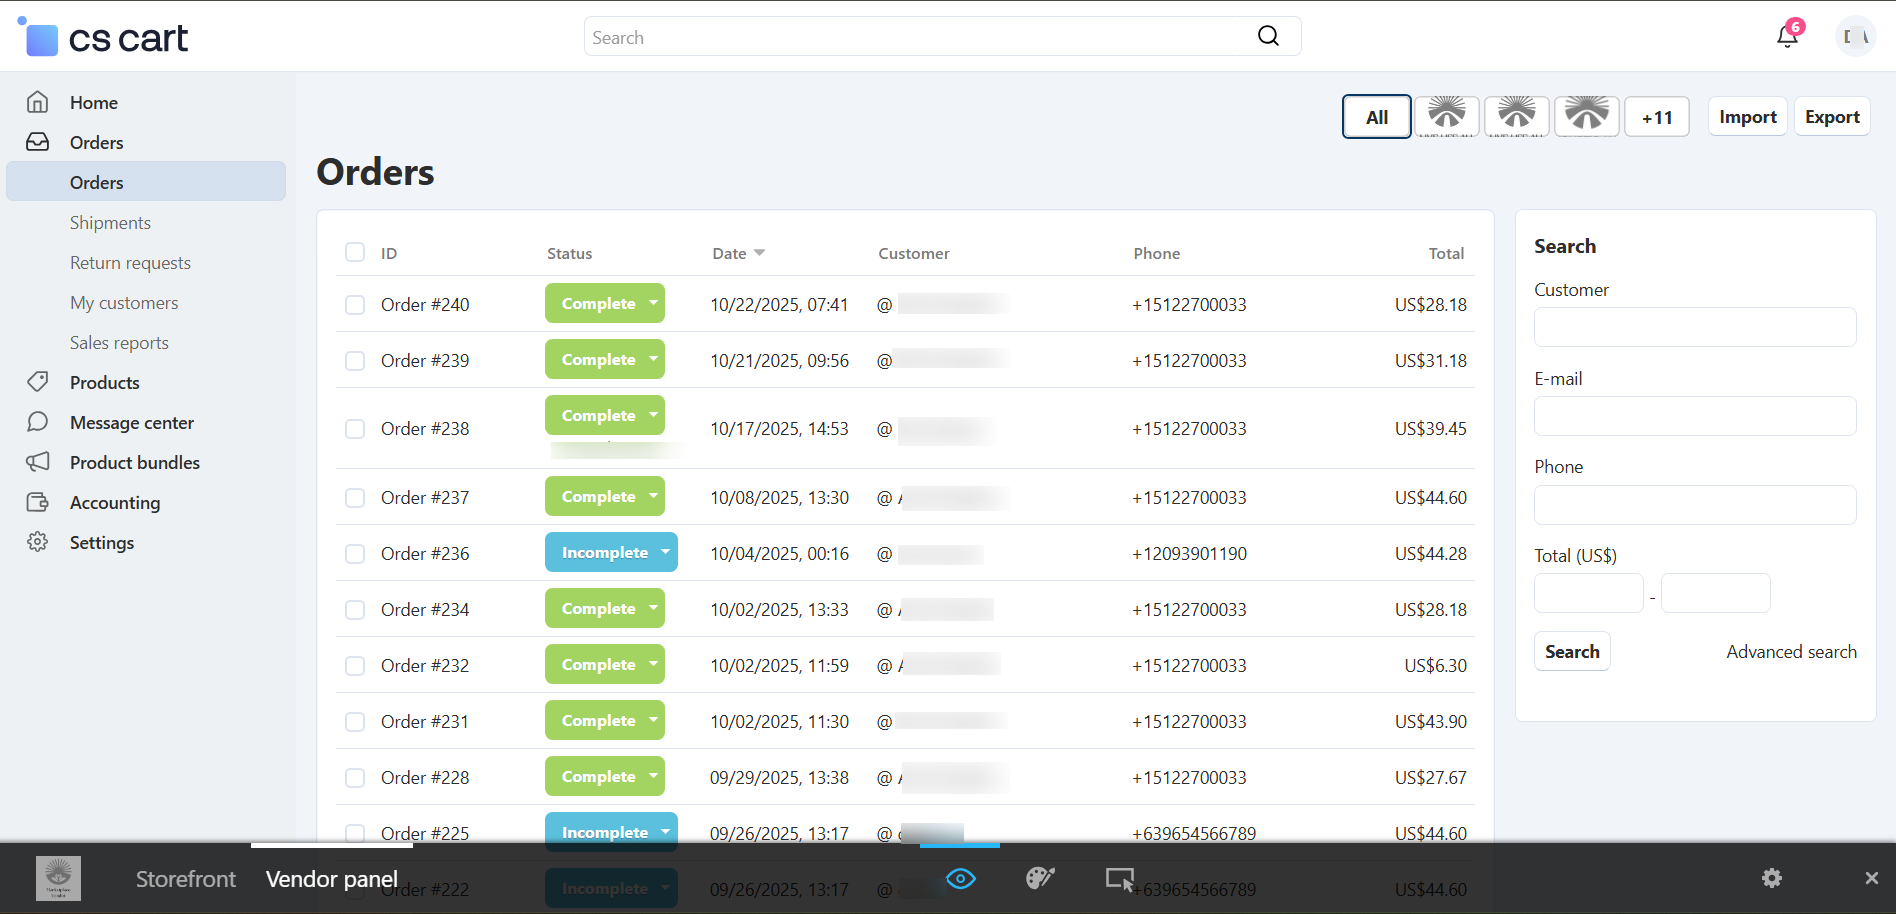Click the Export button
1896x914 pixels.
(x=1831, y=117)
